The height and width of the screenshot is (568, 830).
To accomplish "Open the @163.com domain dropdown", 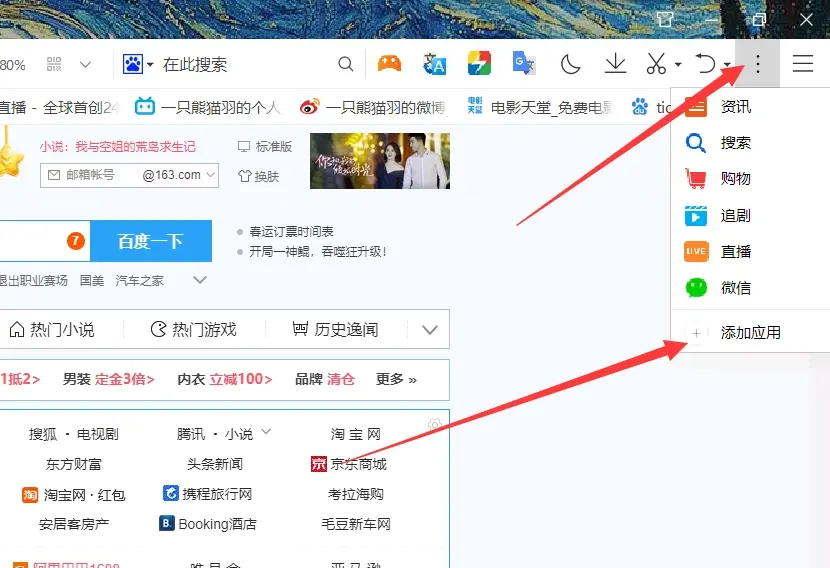I will (179, 175).
